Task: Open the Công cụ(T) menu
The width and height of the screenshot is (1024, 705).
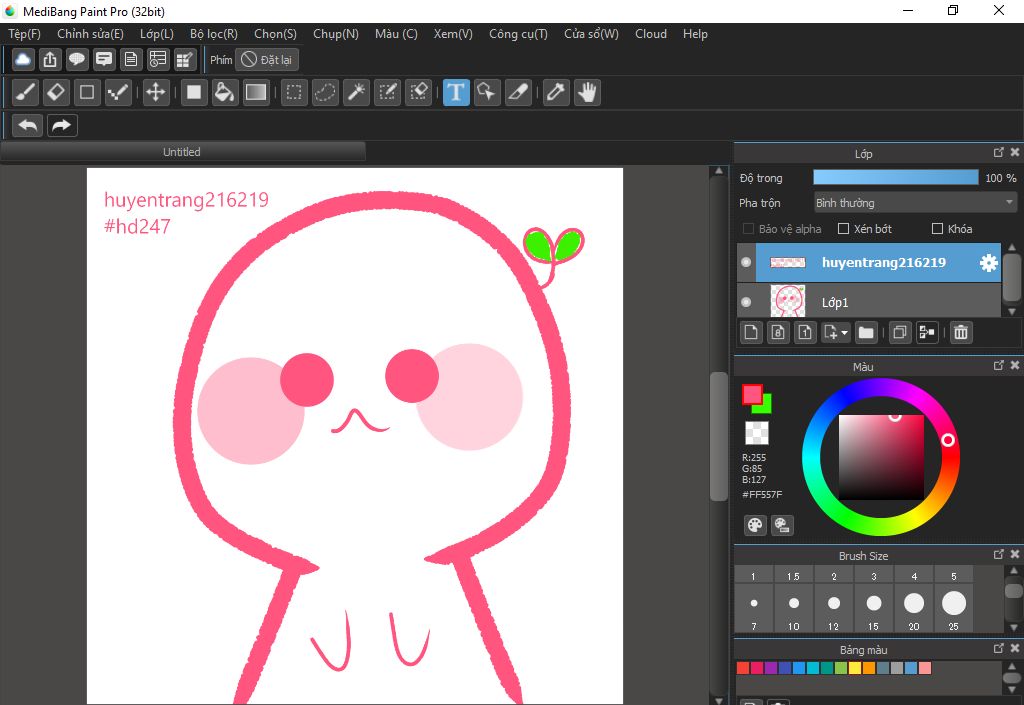Action: pyautogui.click(x=518, y=34)
